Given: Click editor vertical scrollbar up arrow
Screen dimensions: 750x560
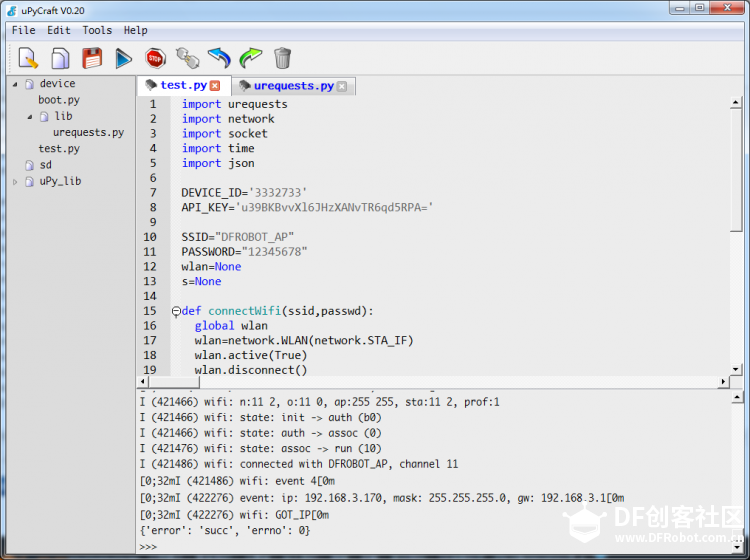Looking at the screenshot, I should point(736,102).
